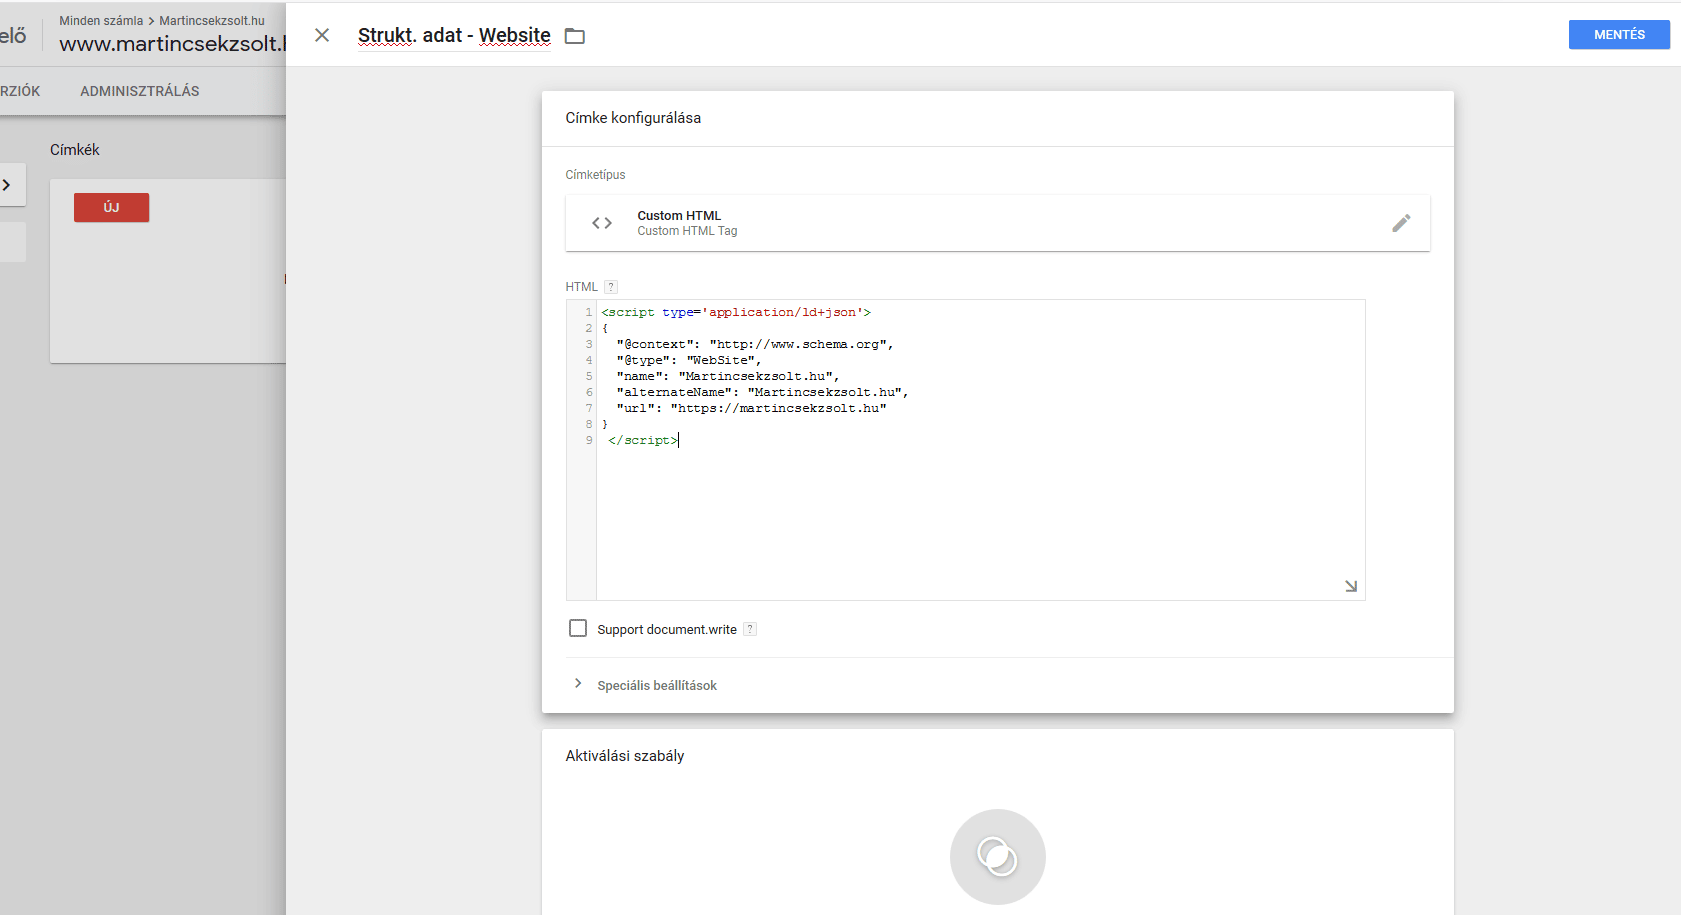Save tag with MENTÉS button
The width and height of the screenshot is (1681, 915).
(1619, 35)
